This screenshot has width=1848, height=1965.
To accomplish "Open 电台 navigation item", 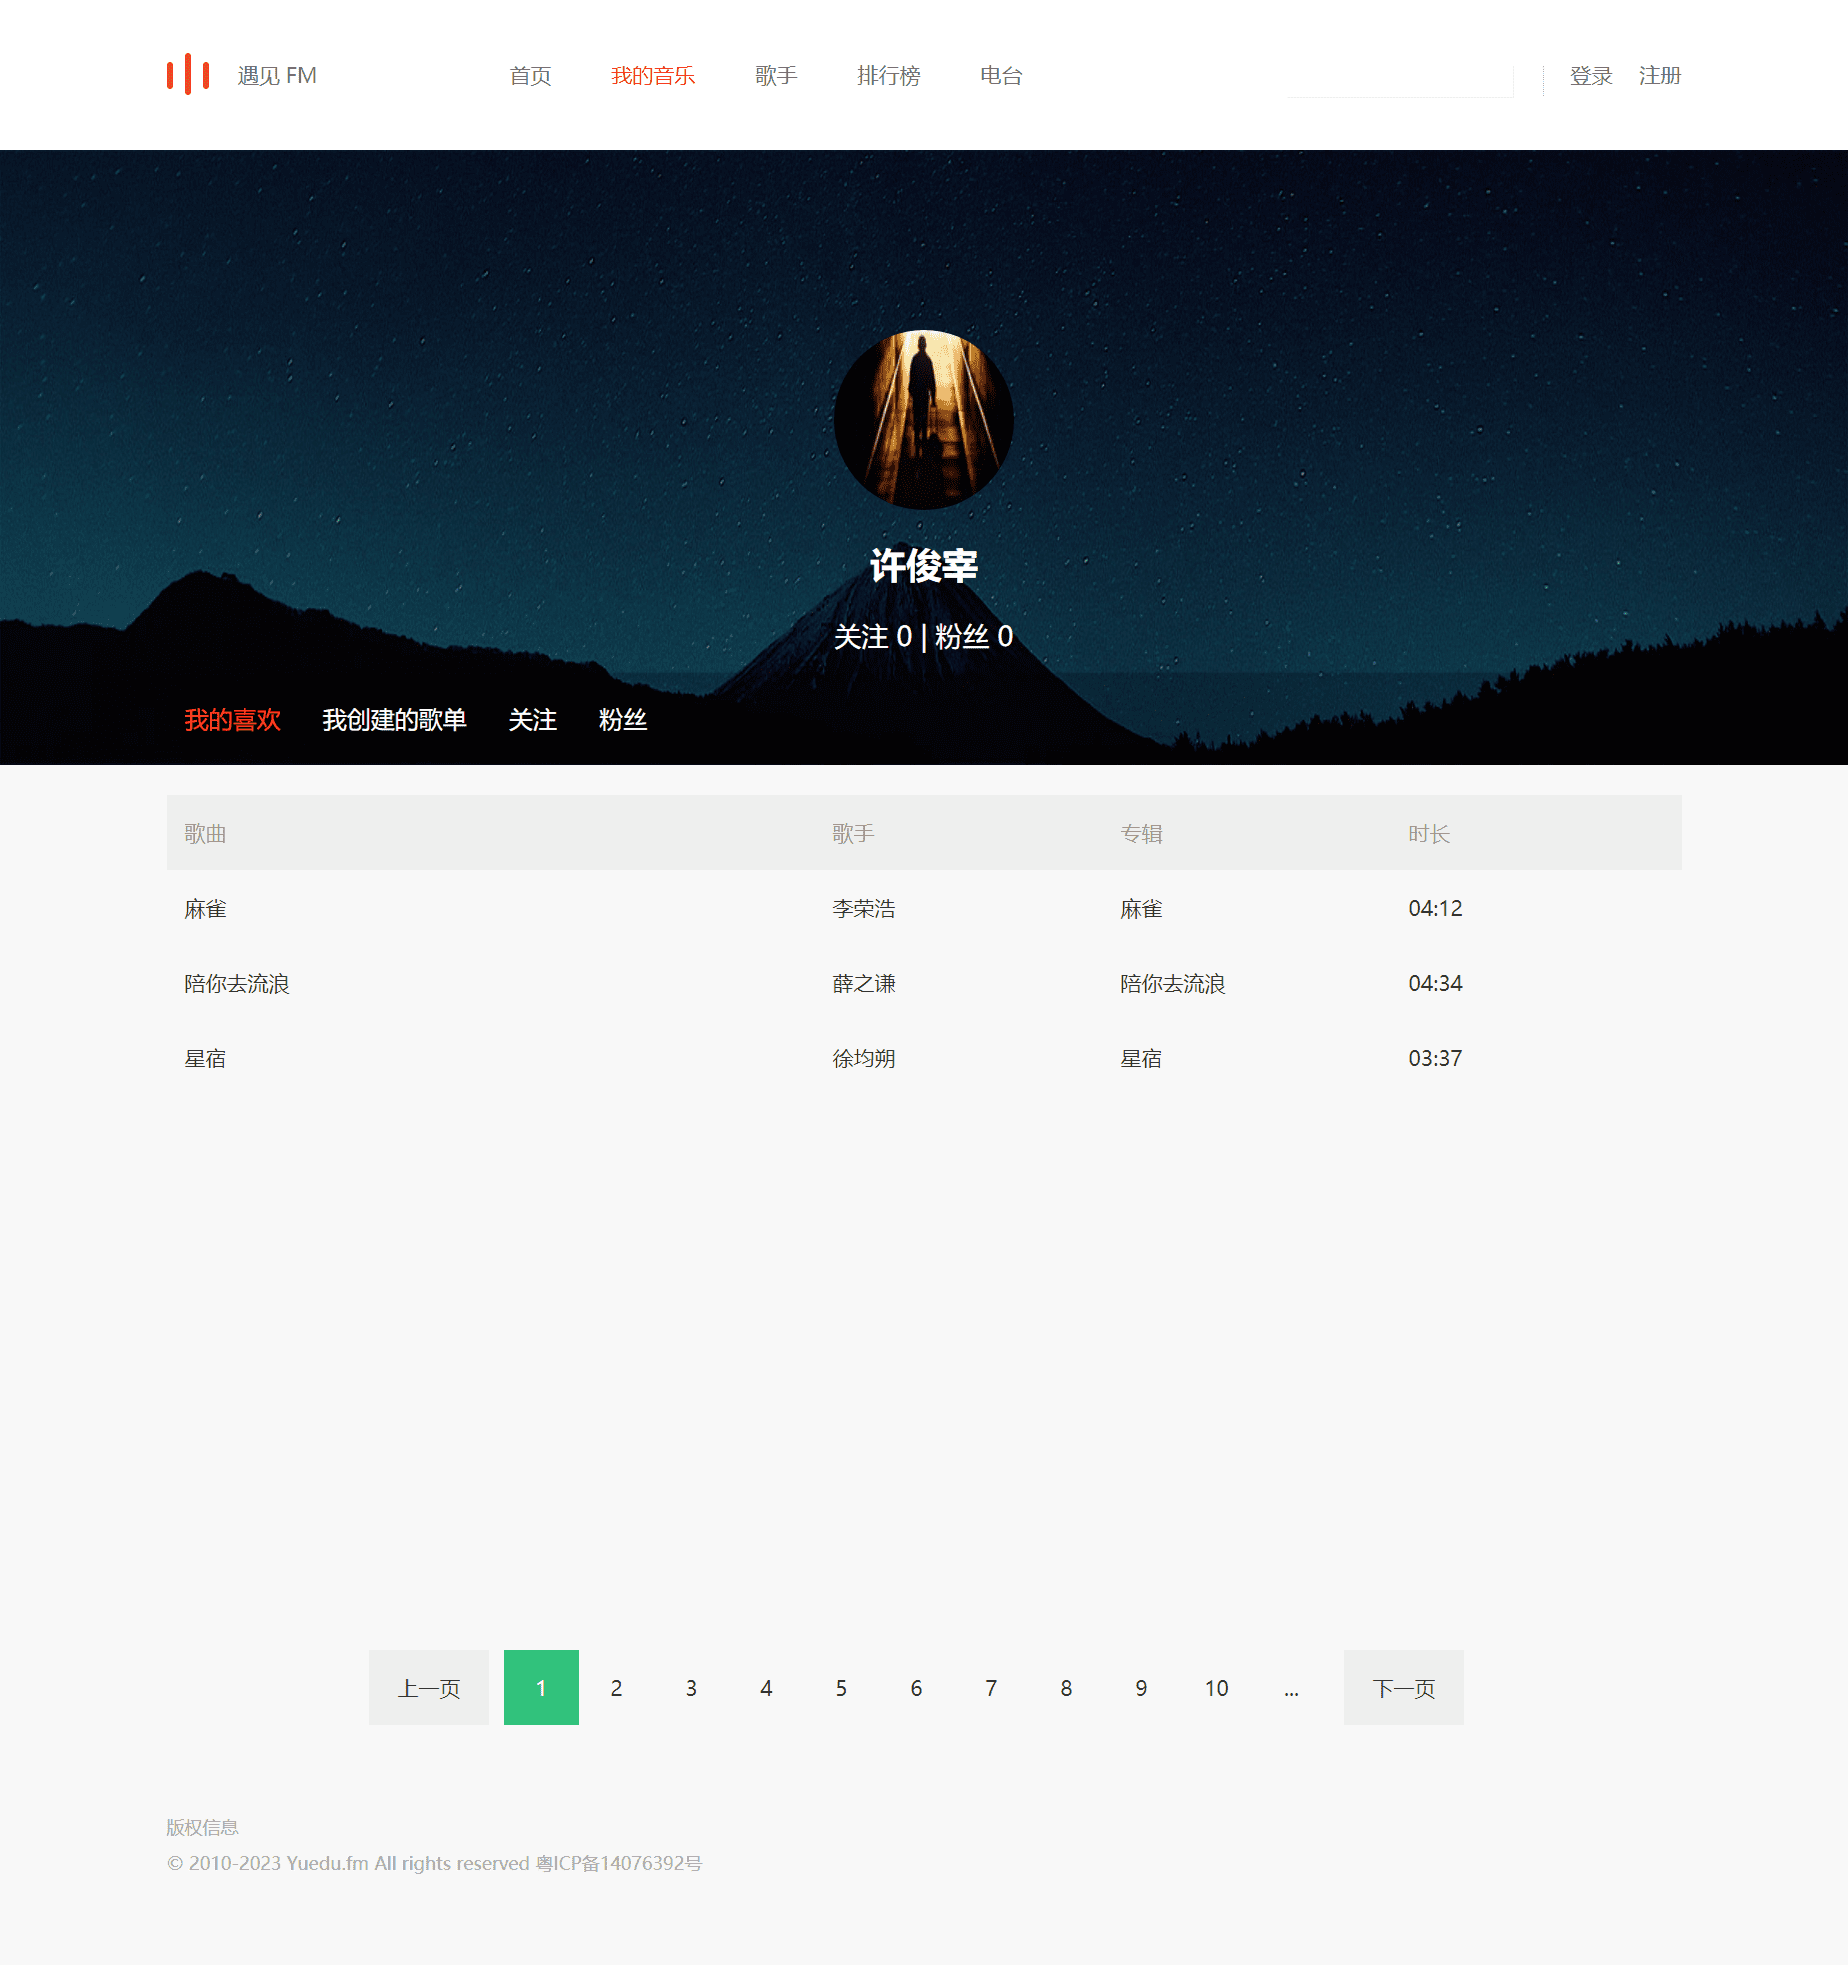I will (1001, 76).
